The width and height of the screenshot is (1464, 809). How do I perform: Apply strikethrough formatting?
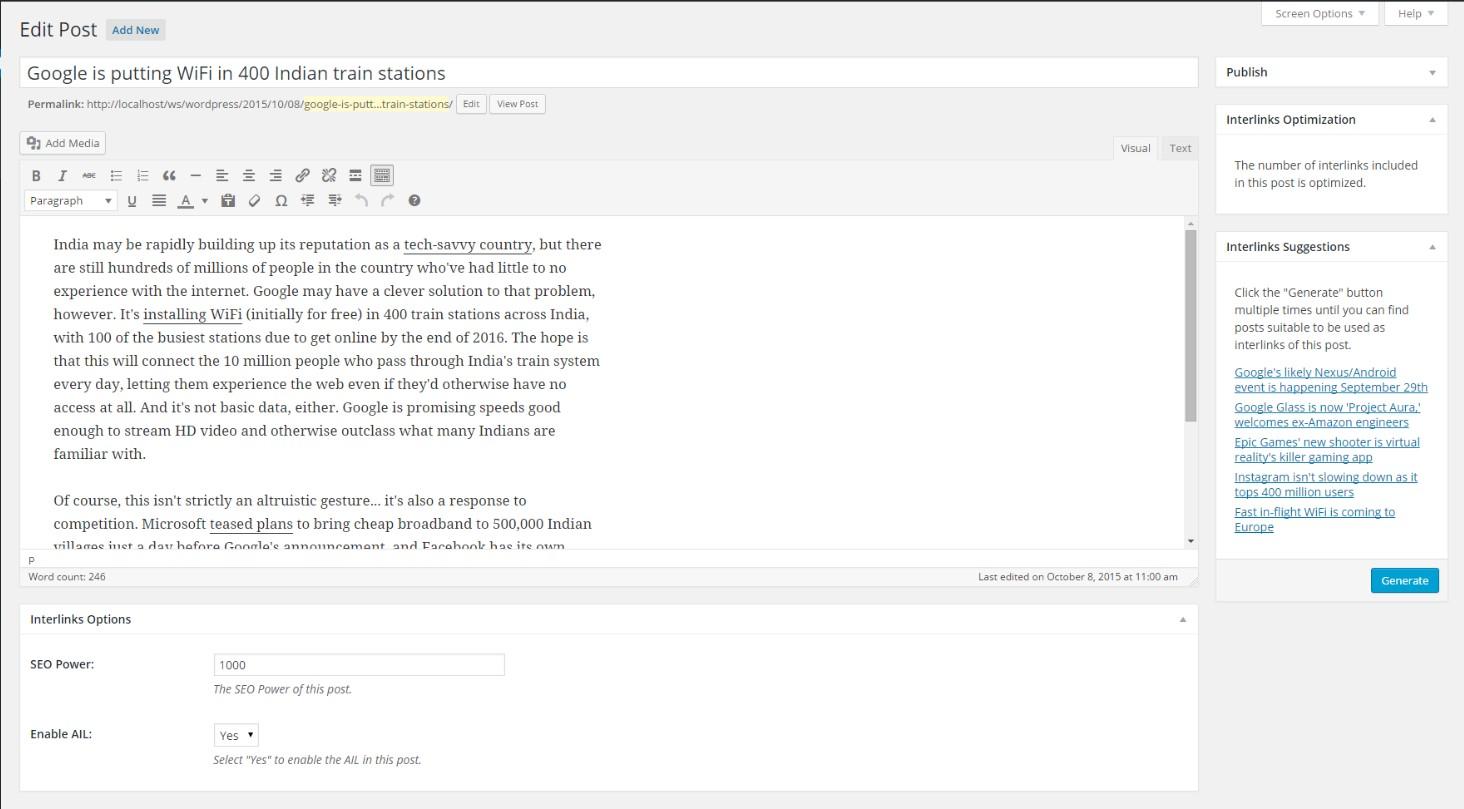tap(89, 176)
